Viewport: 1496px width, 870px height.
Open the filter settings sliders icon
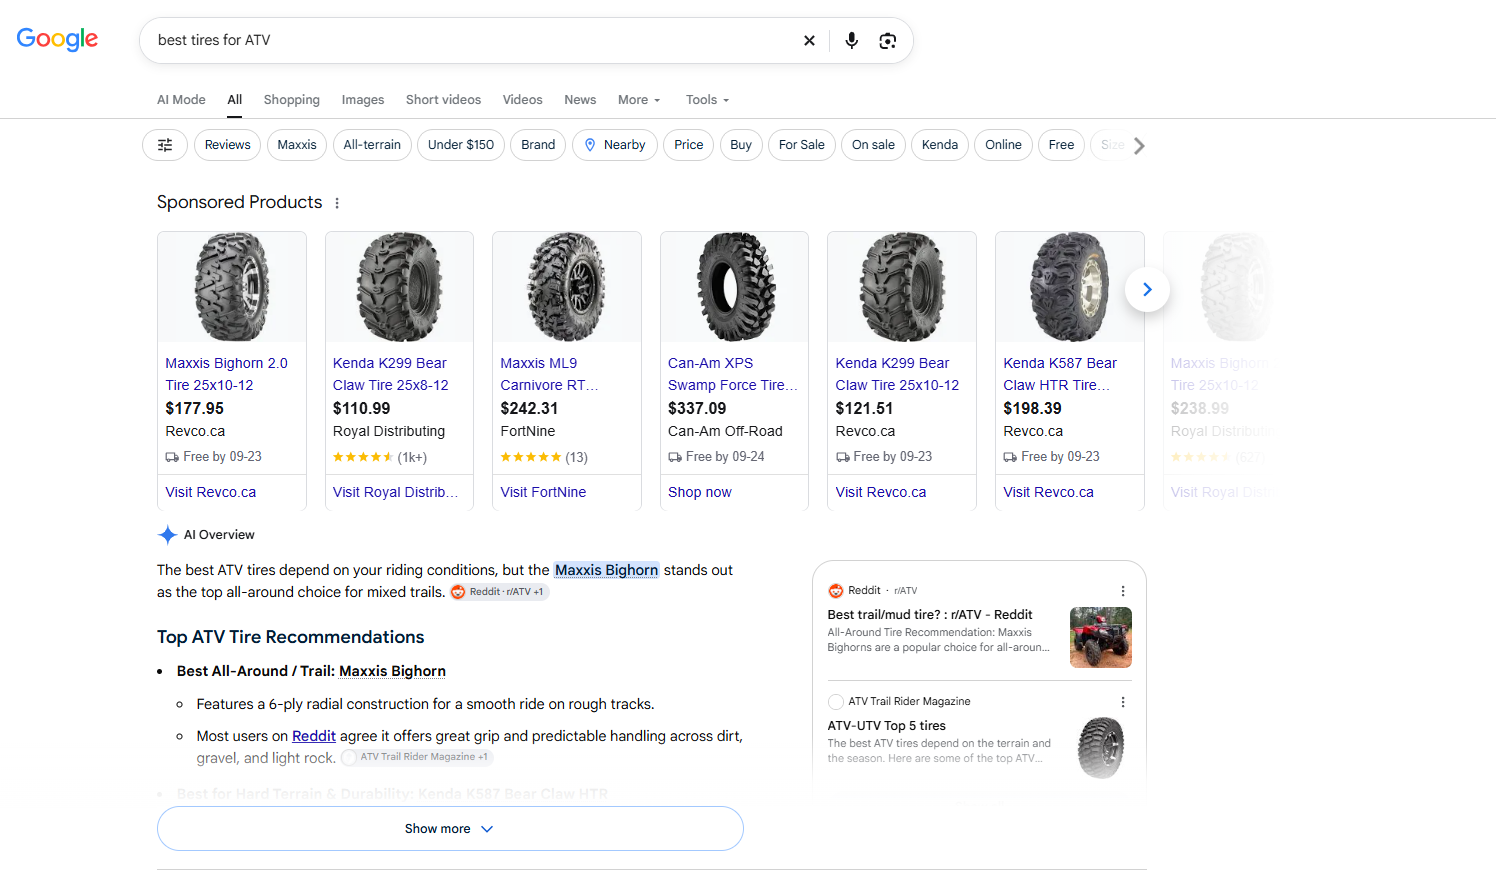tap(165, 145)
